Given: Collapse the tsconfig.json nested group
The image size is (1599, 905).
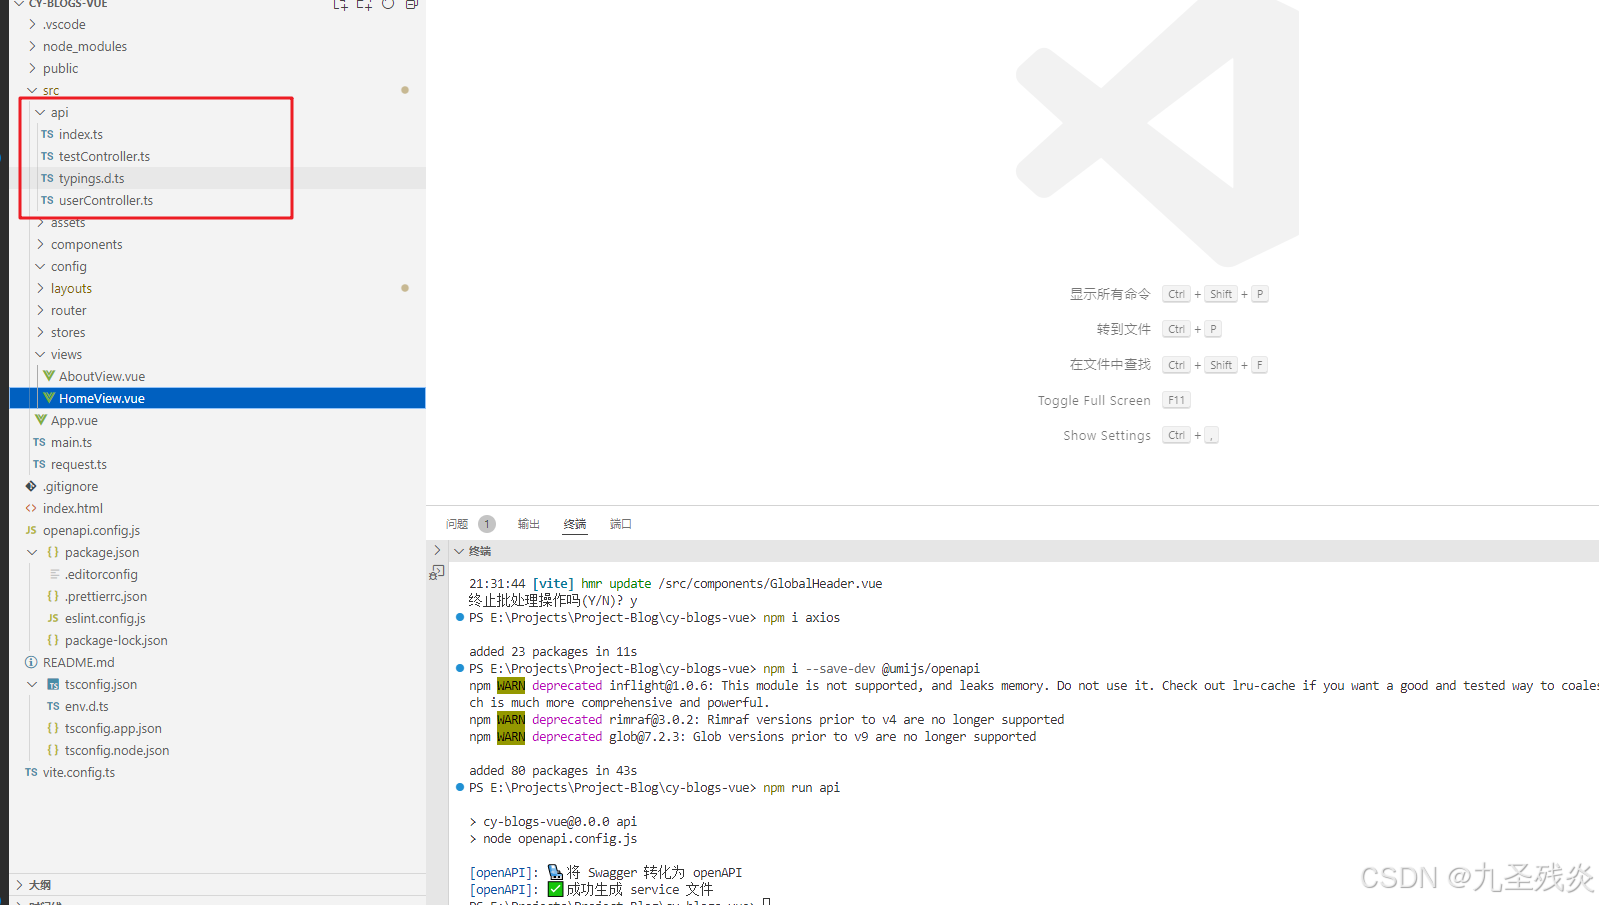Looking at the screenshot, I should coord(32,684).
